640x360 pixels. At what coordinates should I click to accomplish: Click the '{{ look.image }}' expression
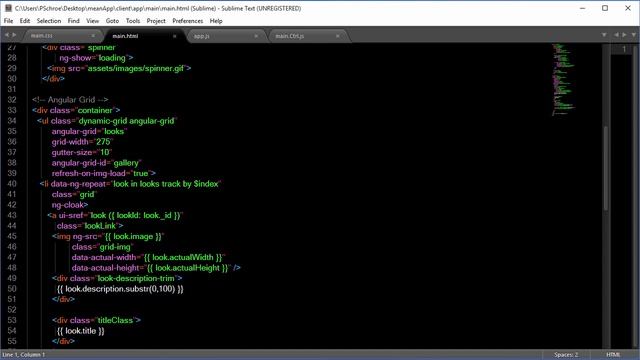coord(133,236)
